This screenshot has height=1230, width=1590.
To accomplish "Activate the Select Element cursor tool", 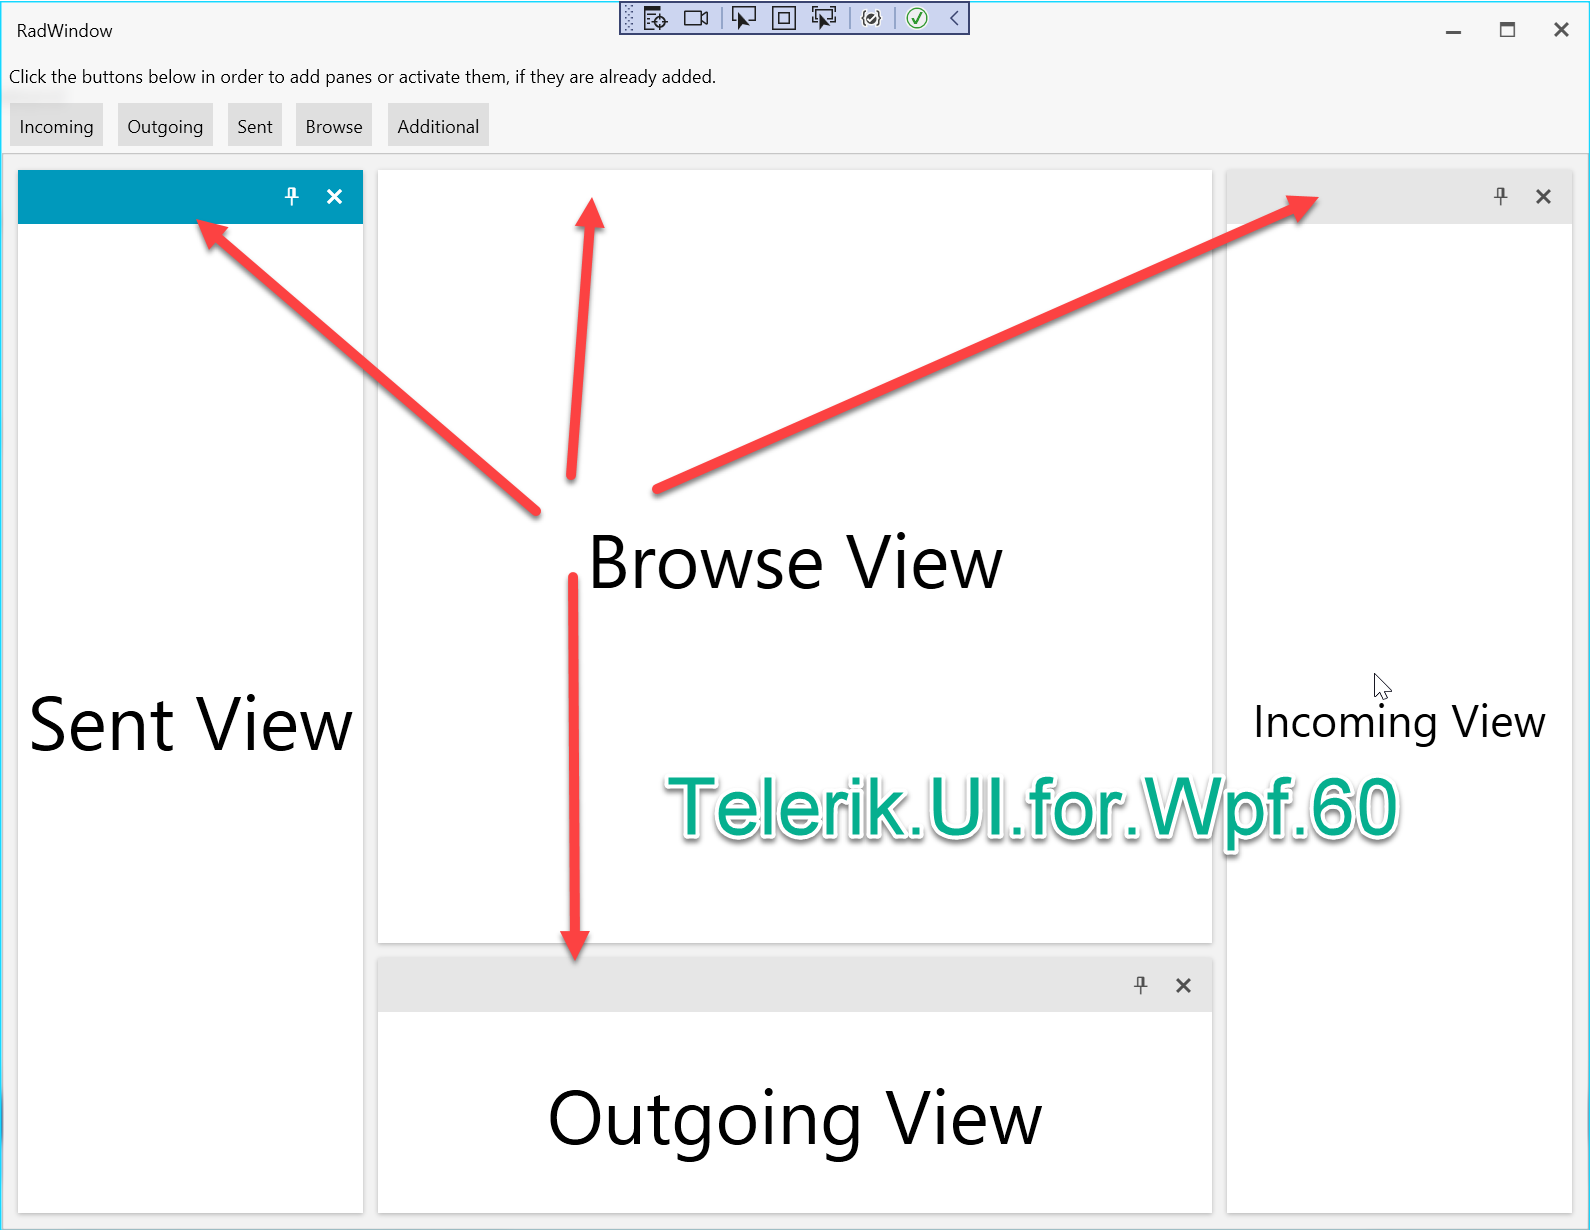I will click(744, 18).
